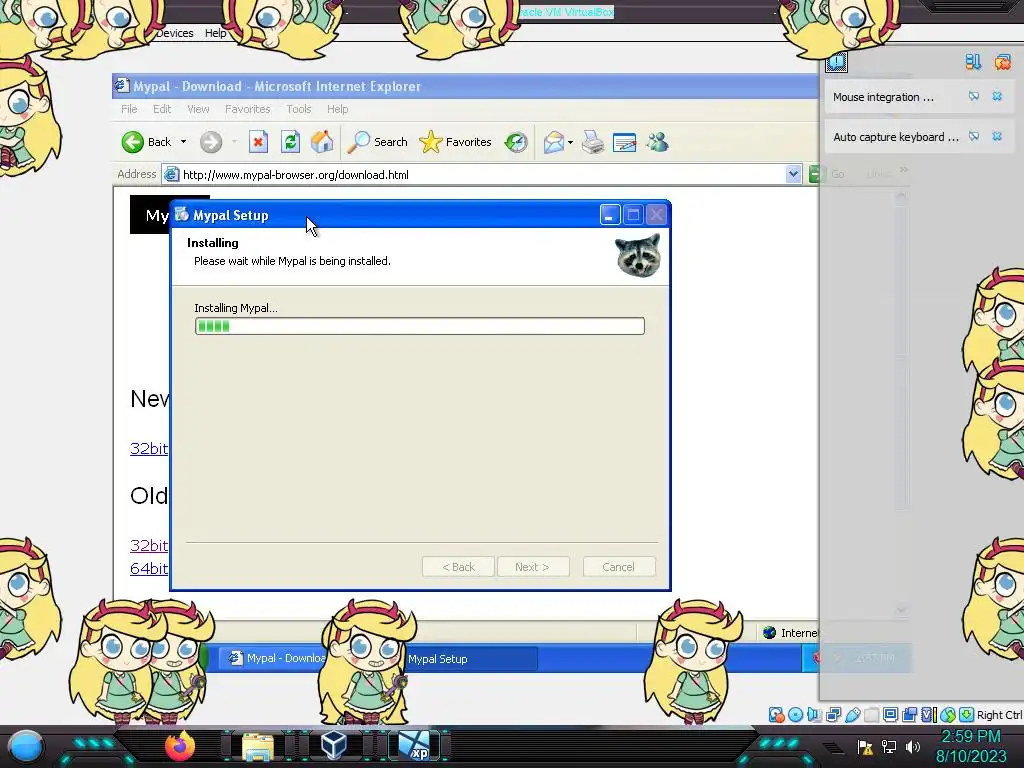Screen dimensions: 1024x768
Task: Click the sort notifications icon
Action: [x=973, y=62]
